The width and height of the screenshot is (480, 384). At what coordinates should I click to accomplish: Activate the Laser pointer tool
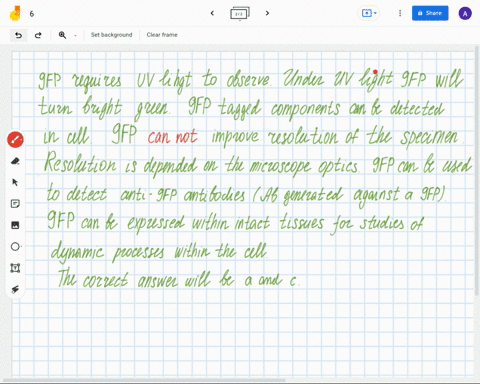pos(15,289)
